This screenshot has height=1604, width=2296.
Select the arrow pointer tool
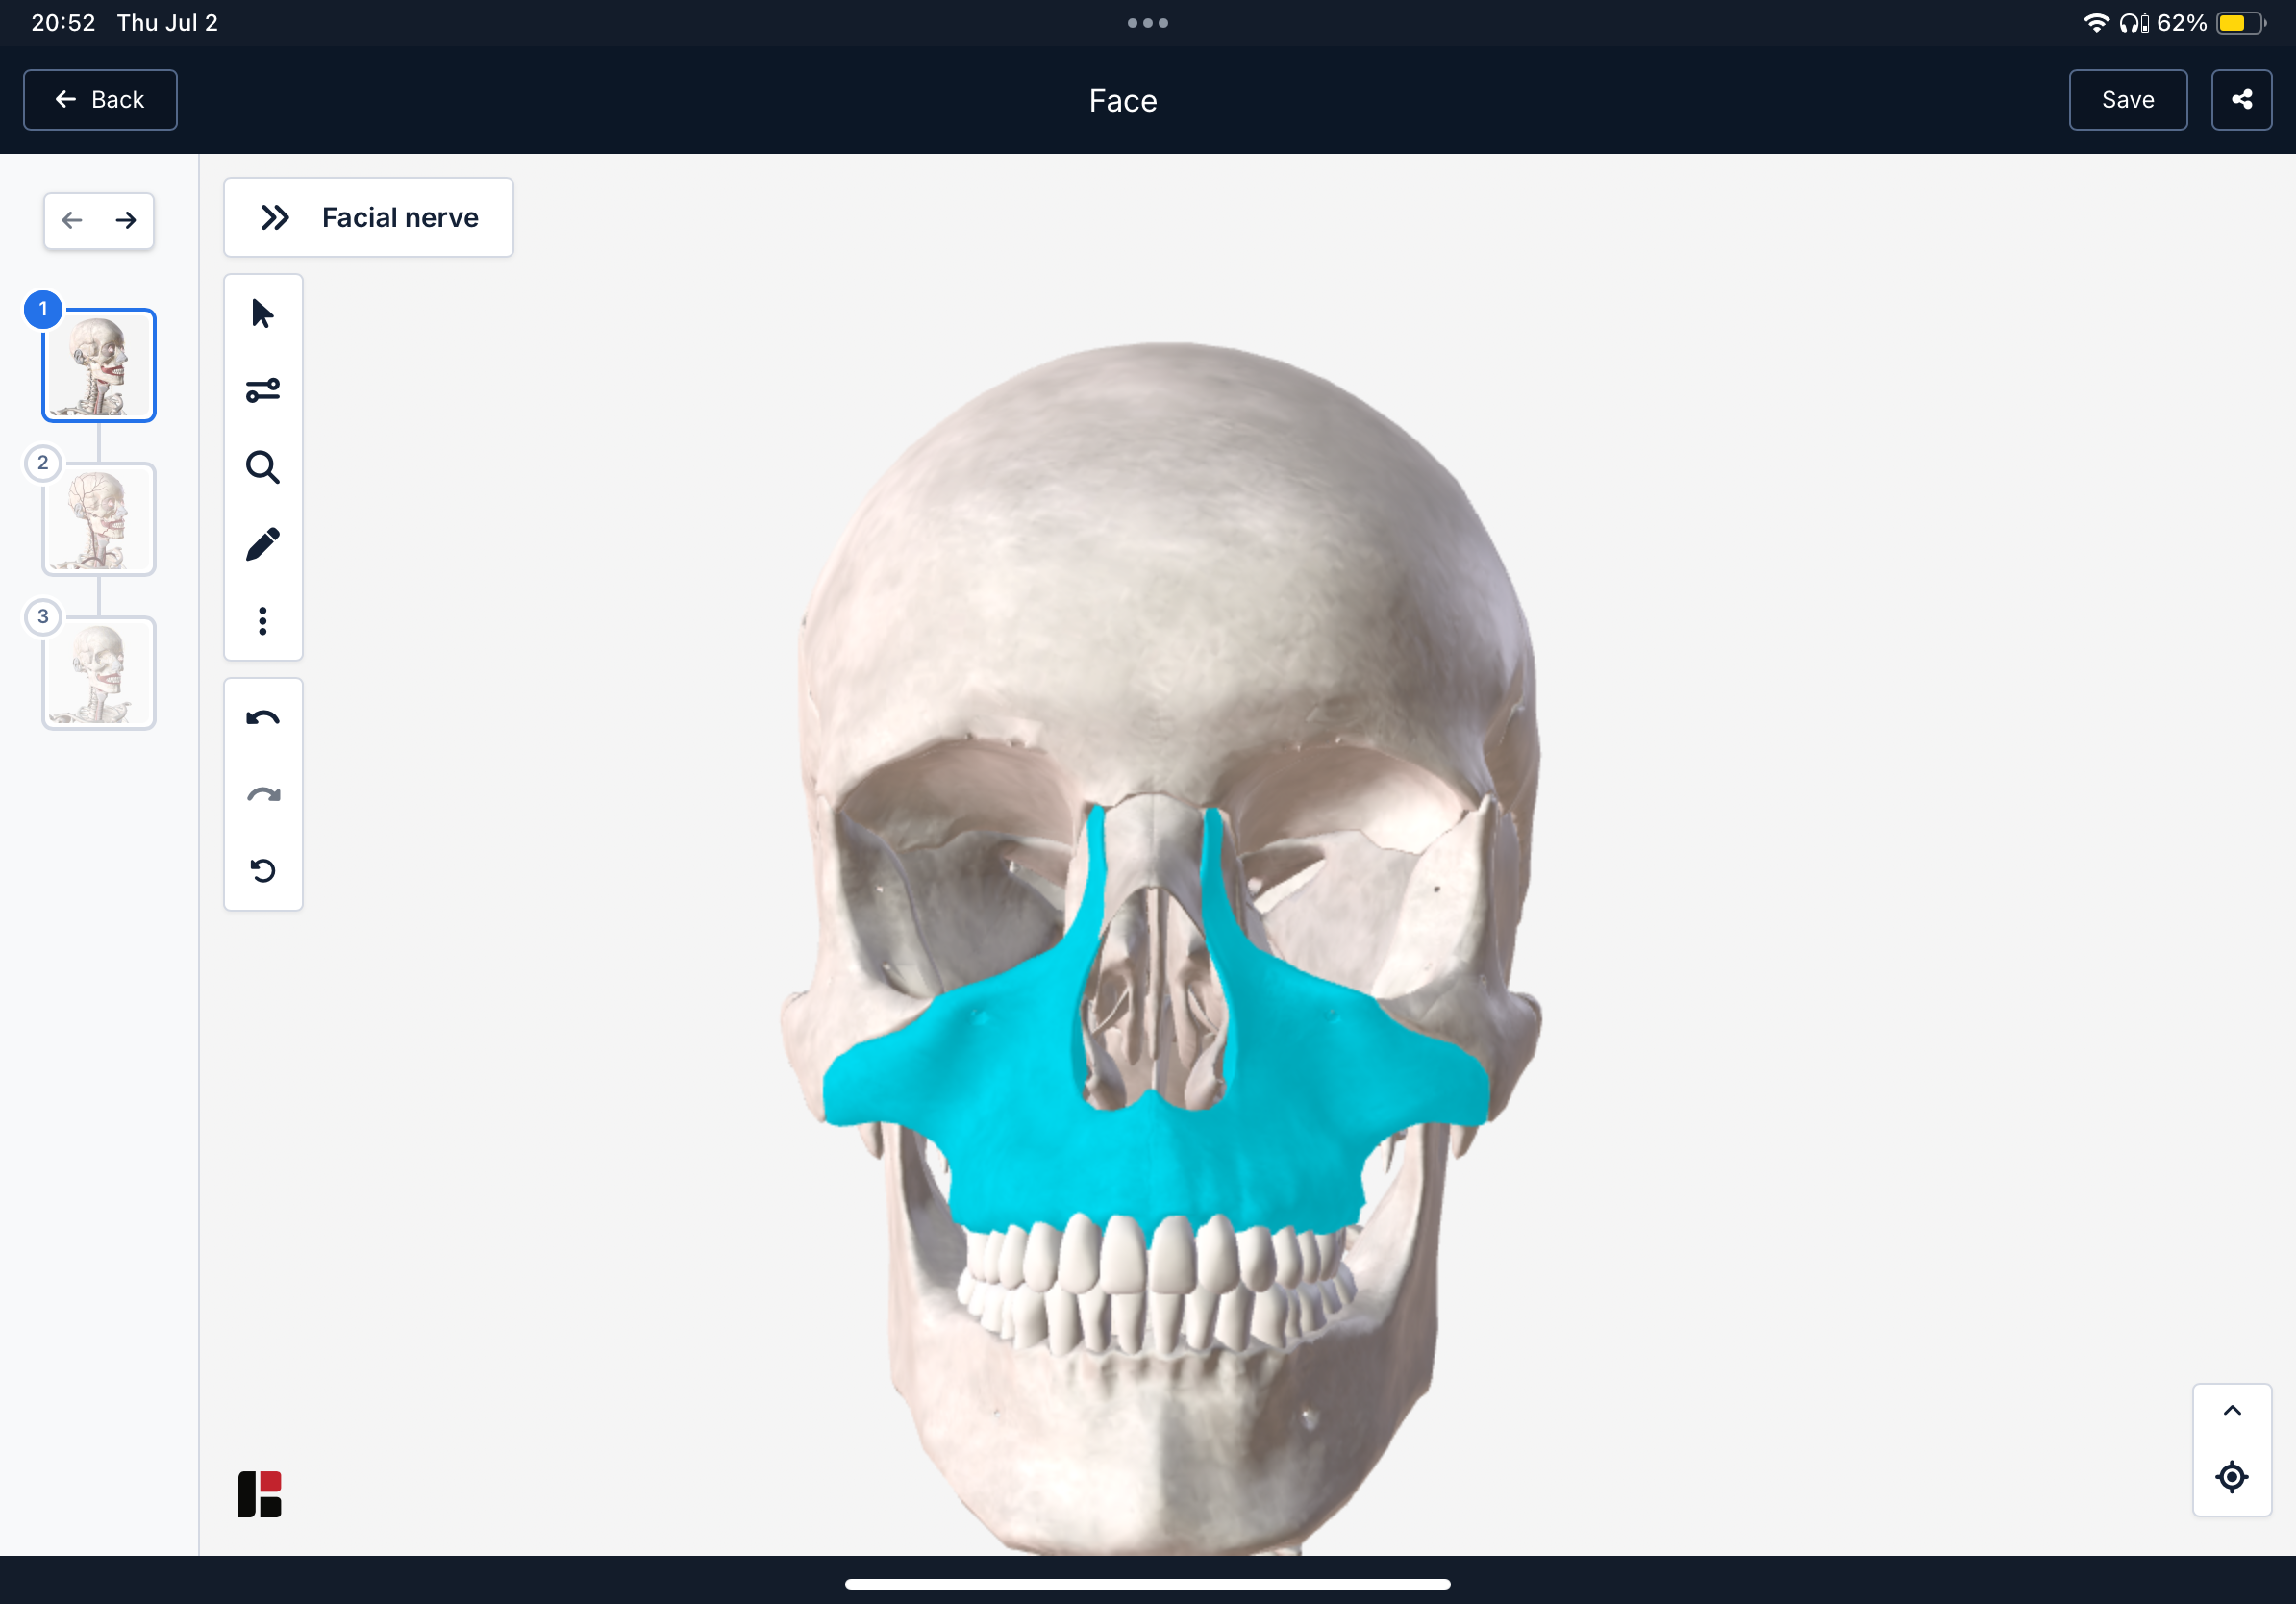(x=263, y=314)
